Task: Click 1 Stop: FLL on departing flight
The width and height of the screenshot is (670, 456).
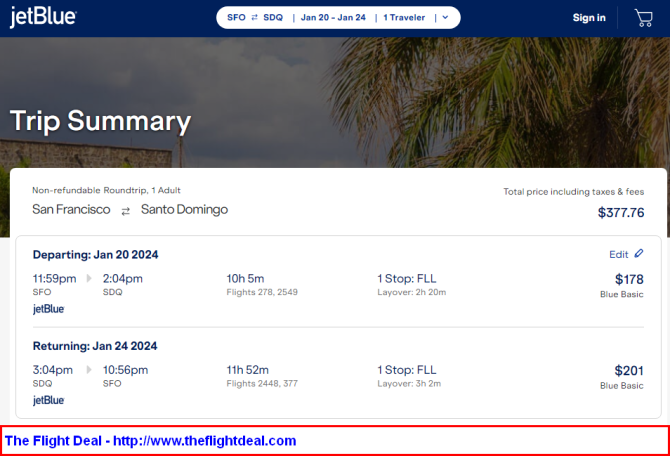Action: [407, 279]
